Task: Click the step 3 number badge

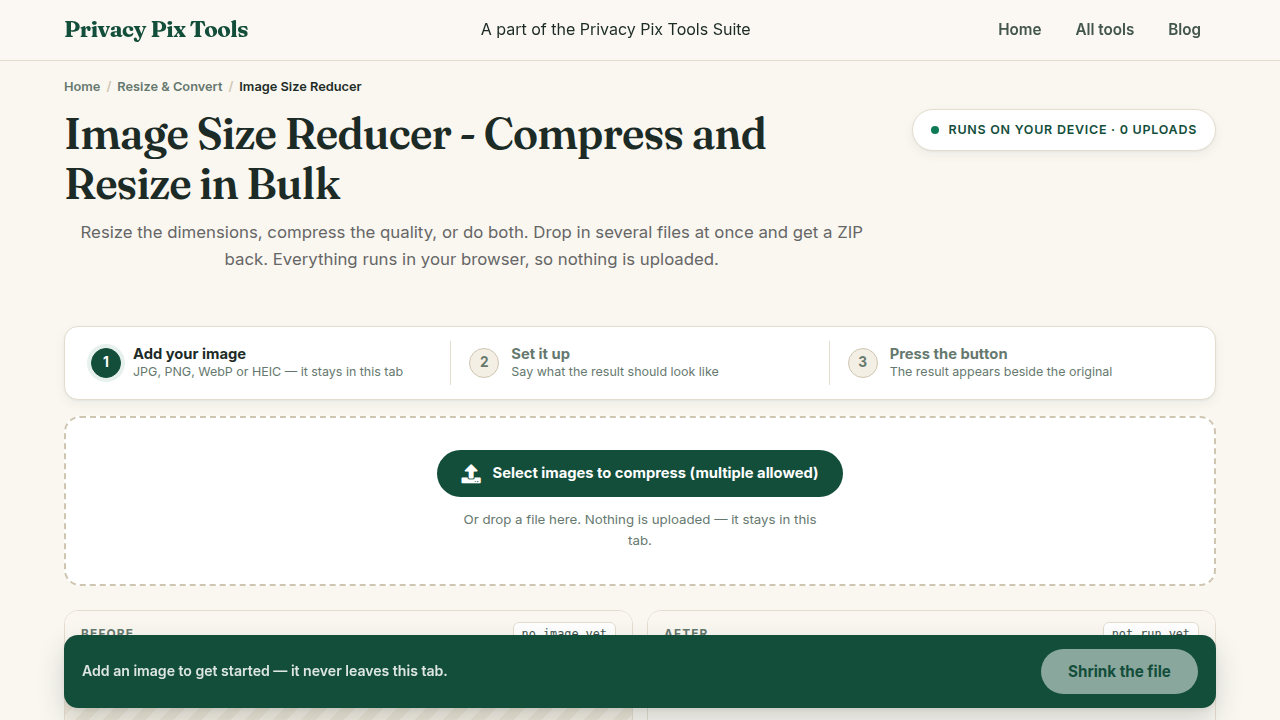Action: point(863,363)
